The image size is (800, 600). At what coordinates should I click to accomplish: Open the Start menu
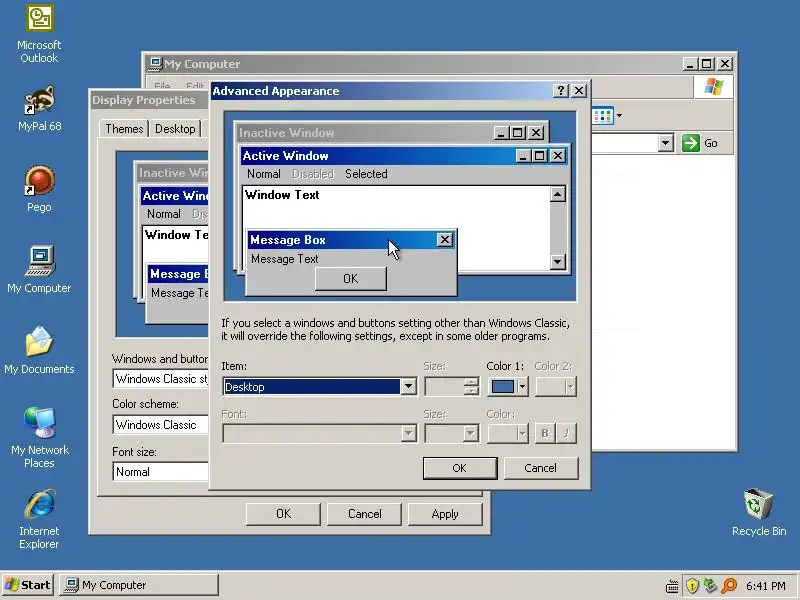(28, 585)
